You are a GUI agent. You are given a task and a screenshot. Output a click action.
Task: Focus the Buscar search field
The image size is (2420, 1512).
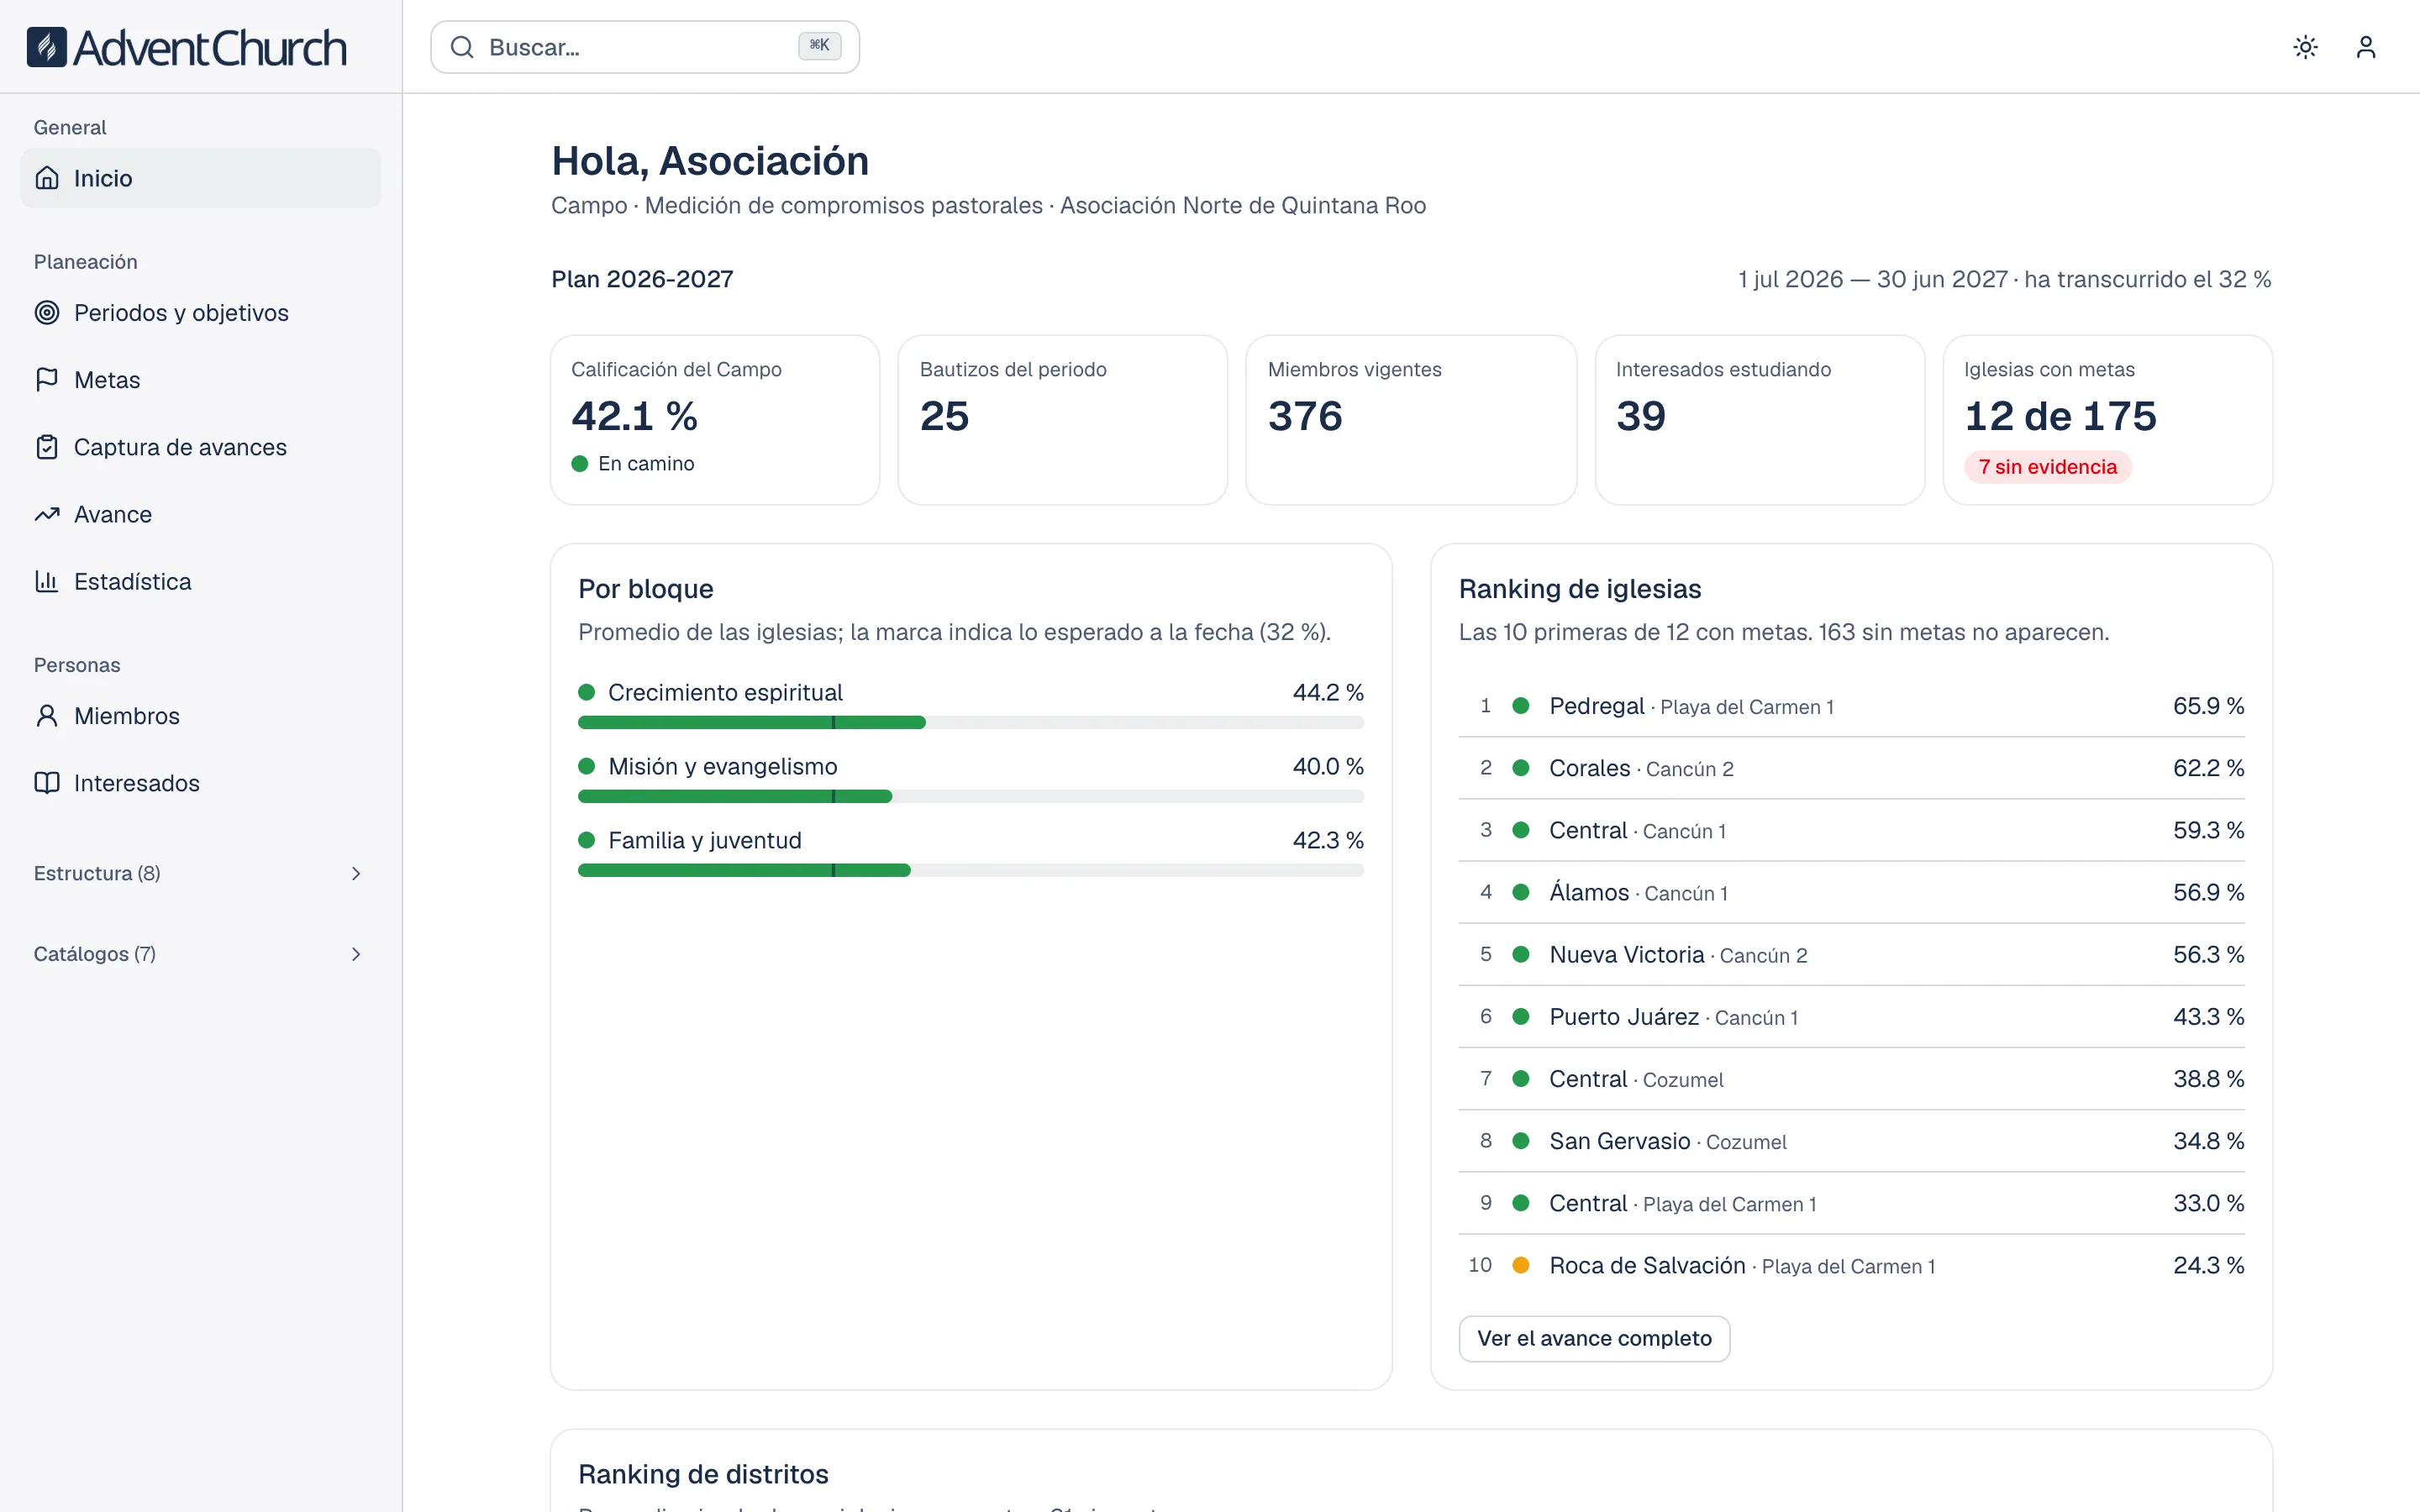(645, 47)
